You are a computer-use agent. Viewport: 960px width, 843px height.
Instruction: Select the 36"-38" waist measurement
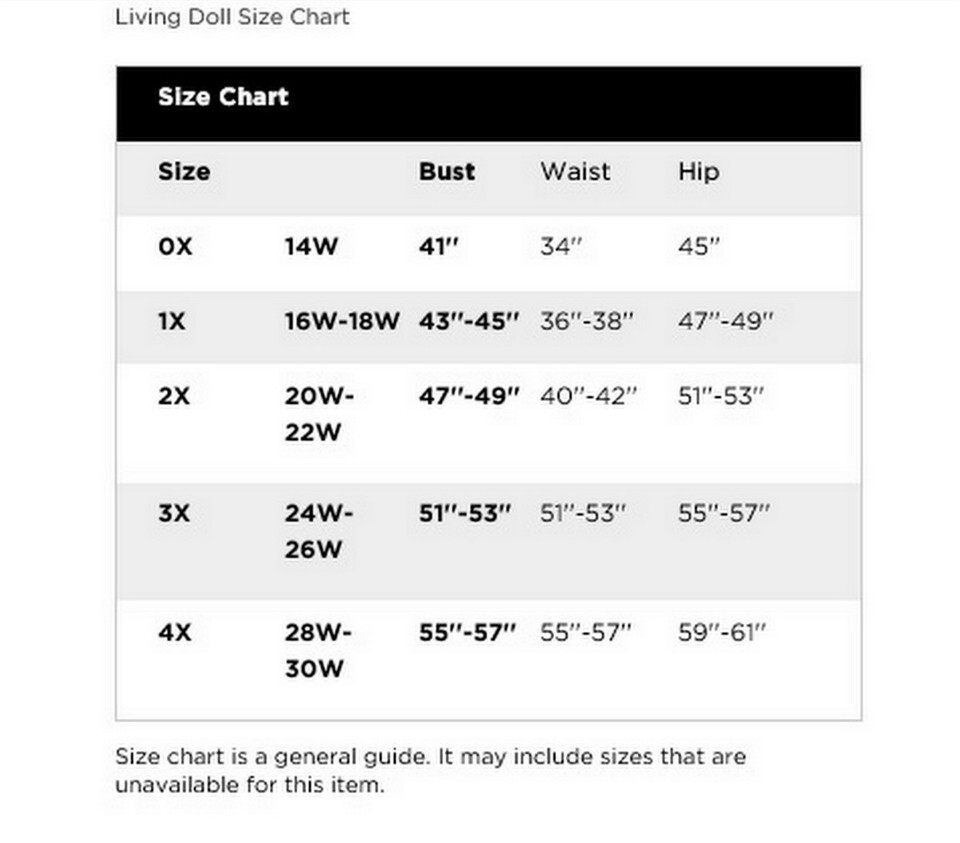pos(587,321)
